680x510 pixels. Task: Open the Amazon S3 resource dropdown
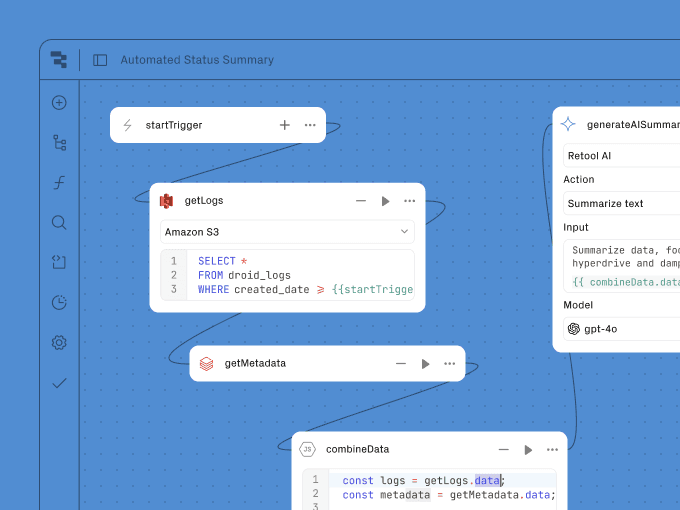(x=287, y=232)
